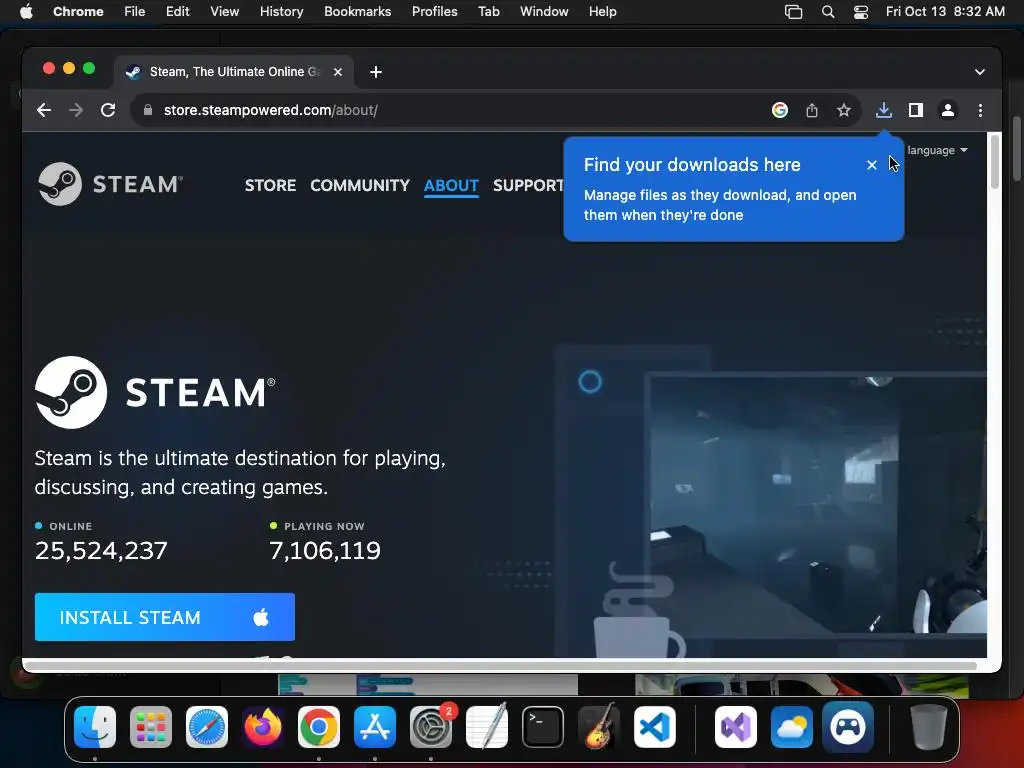Close the Steam browser tab
The image size is (1024, 768).
(x=338, y=72)
